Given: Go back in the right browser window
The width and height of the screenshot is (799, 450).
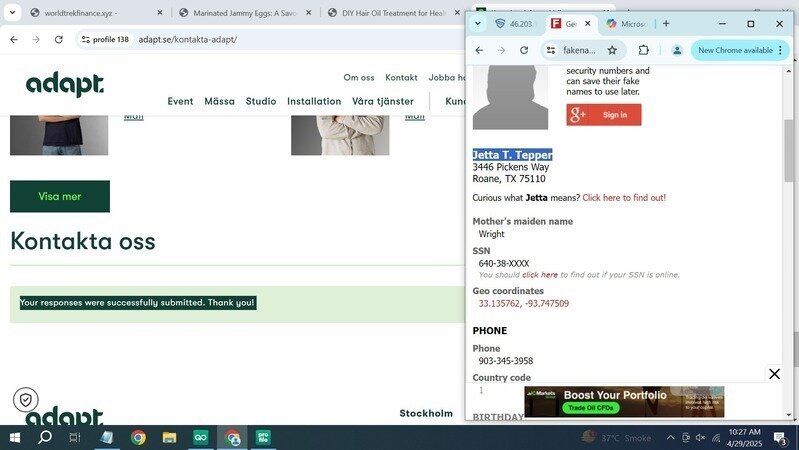Looking at the screenshot, I should (x=479, y=50).
